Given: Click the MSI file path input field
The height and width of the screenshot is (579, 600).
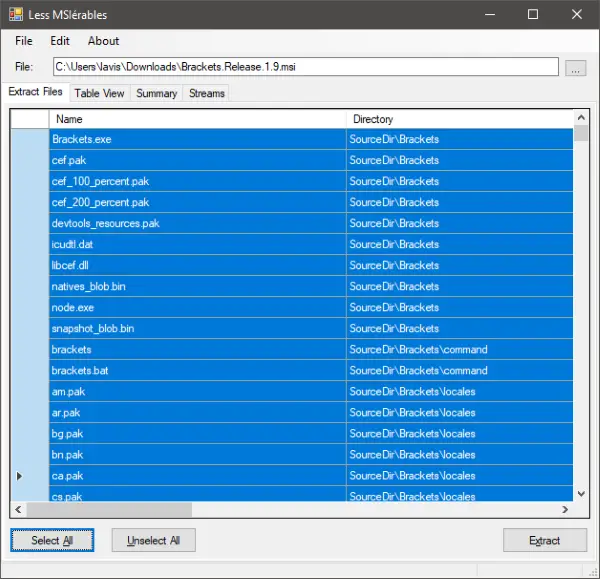Looking at the screenshot, I should [305, 67].
